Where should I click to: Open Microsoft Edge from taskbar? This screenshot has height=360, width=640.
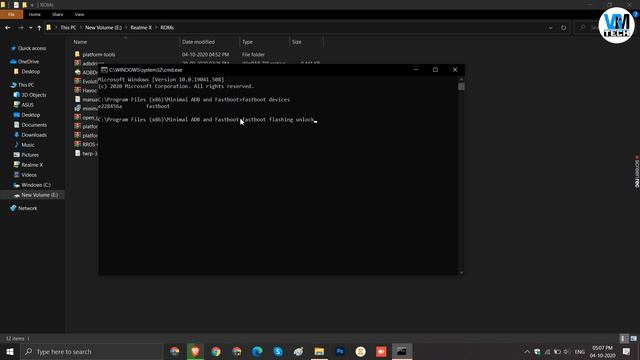(257, 351)
